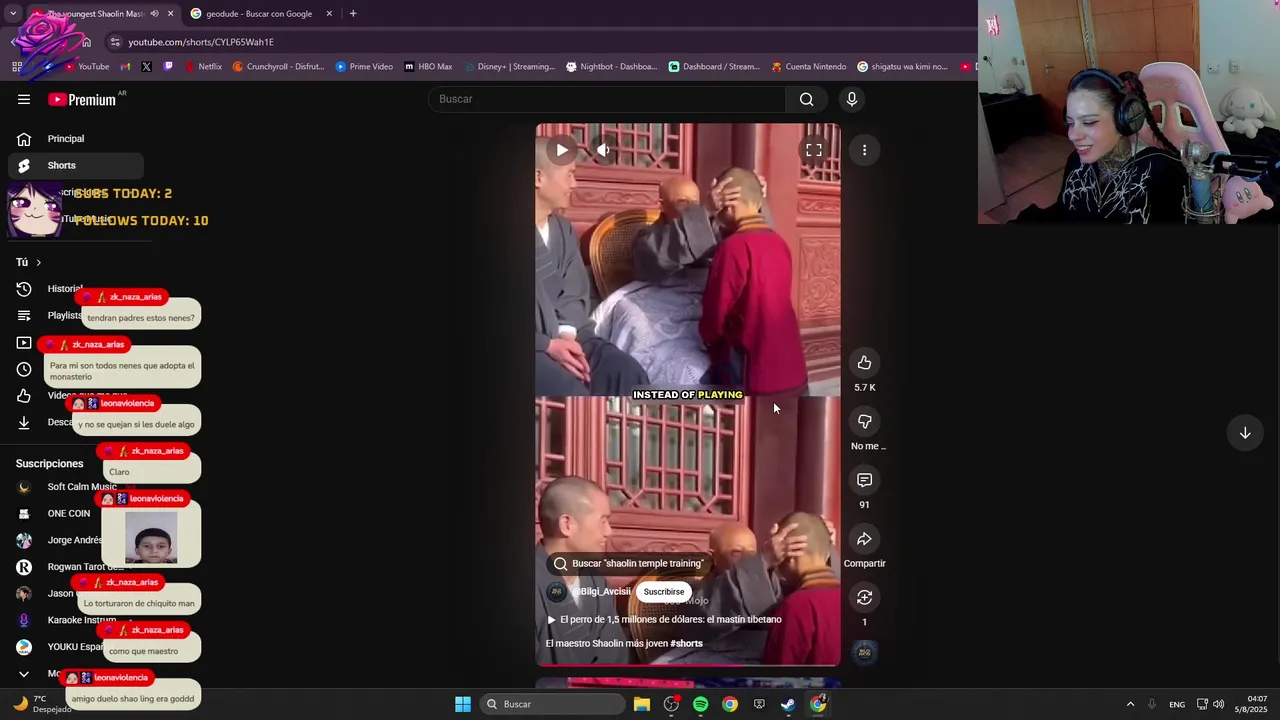
Task: Open the YouTube hamburger guide menu
Action: pos(24,99)
